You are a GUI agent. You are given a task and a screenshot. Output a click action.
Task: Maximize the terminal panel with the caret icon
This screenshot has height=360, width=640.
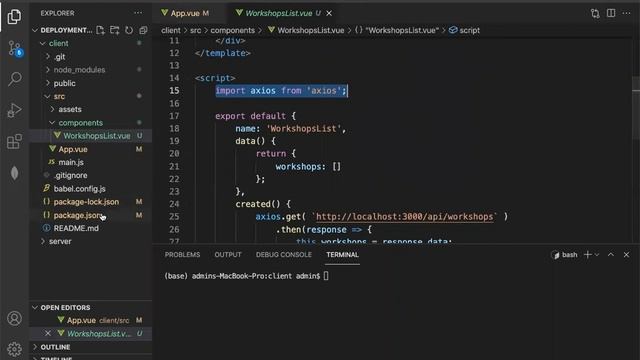click(611, 255)
